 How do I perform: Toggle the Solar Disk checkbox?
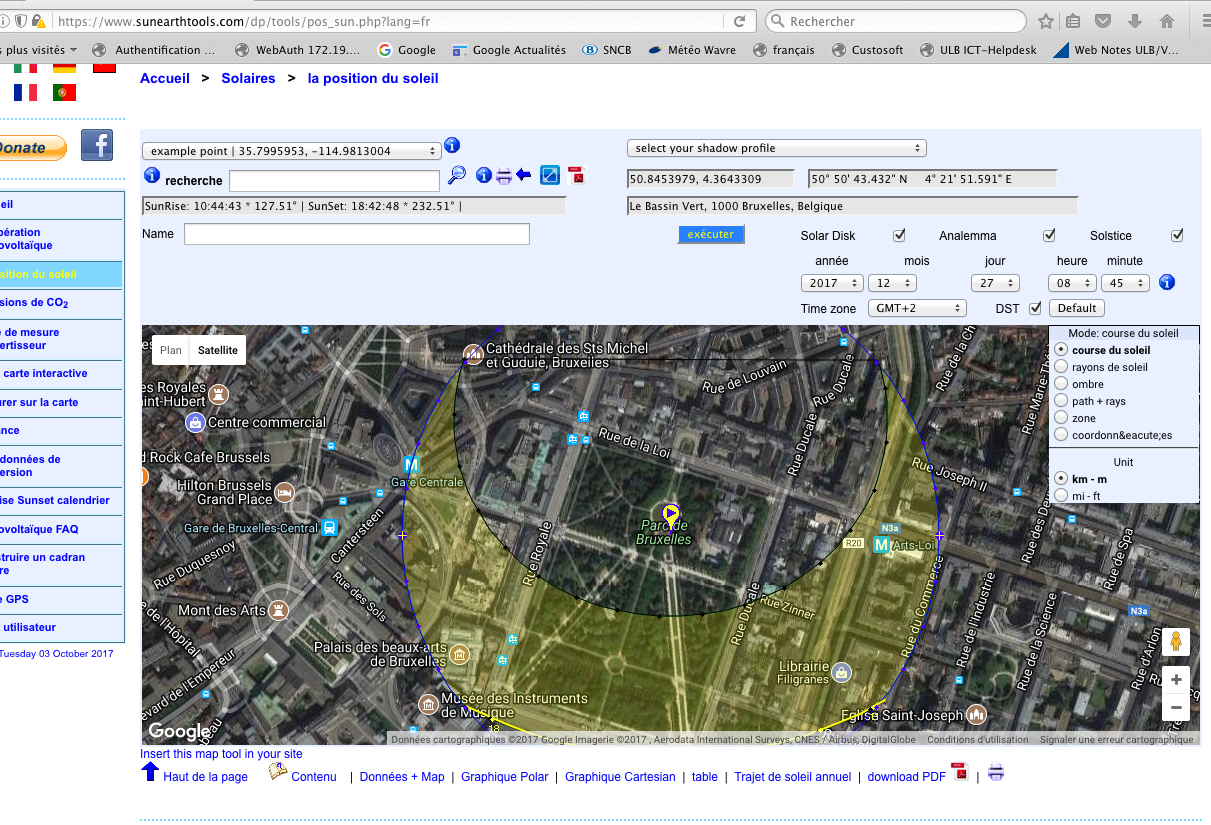899,236
